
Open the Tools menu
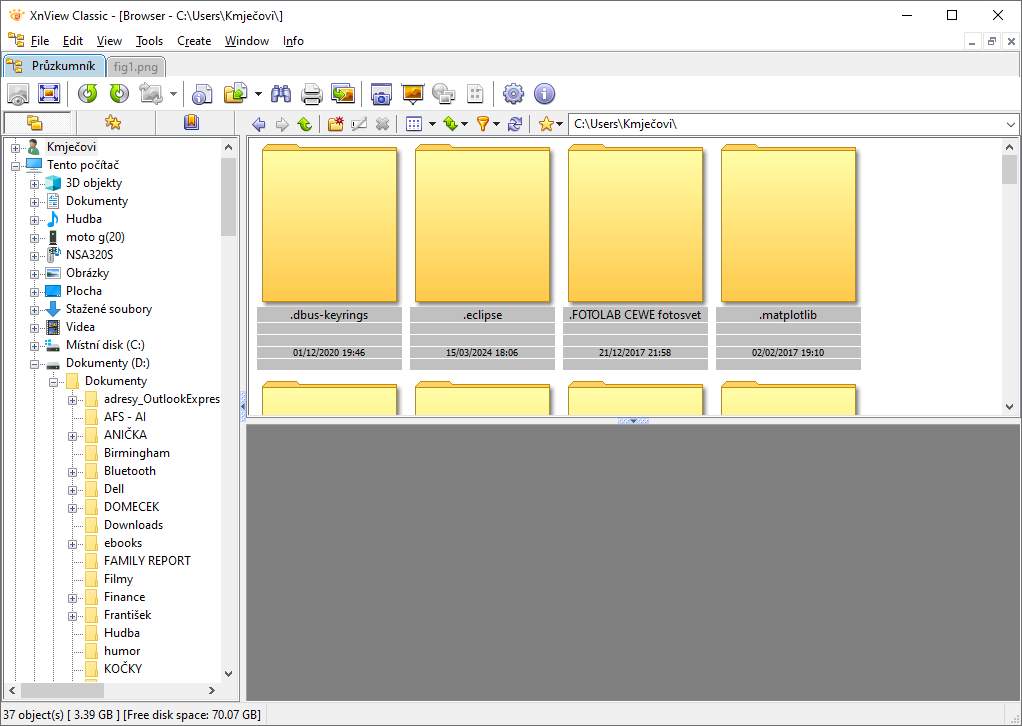coord(149,41)
